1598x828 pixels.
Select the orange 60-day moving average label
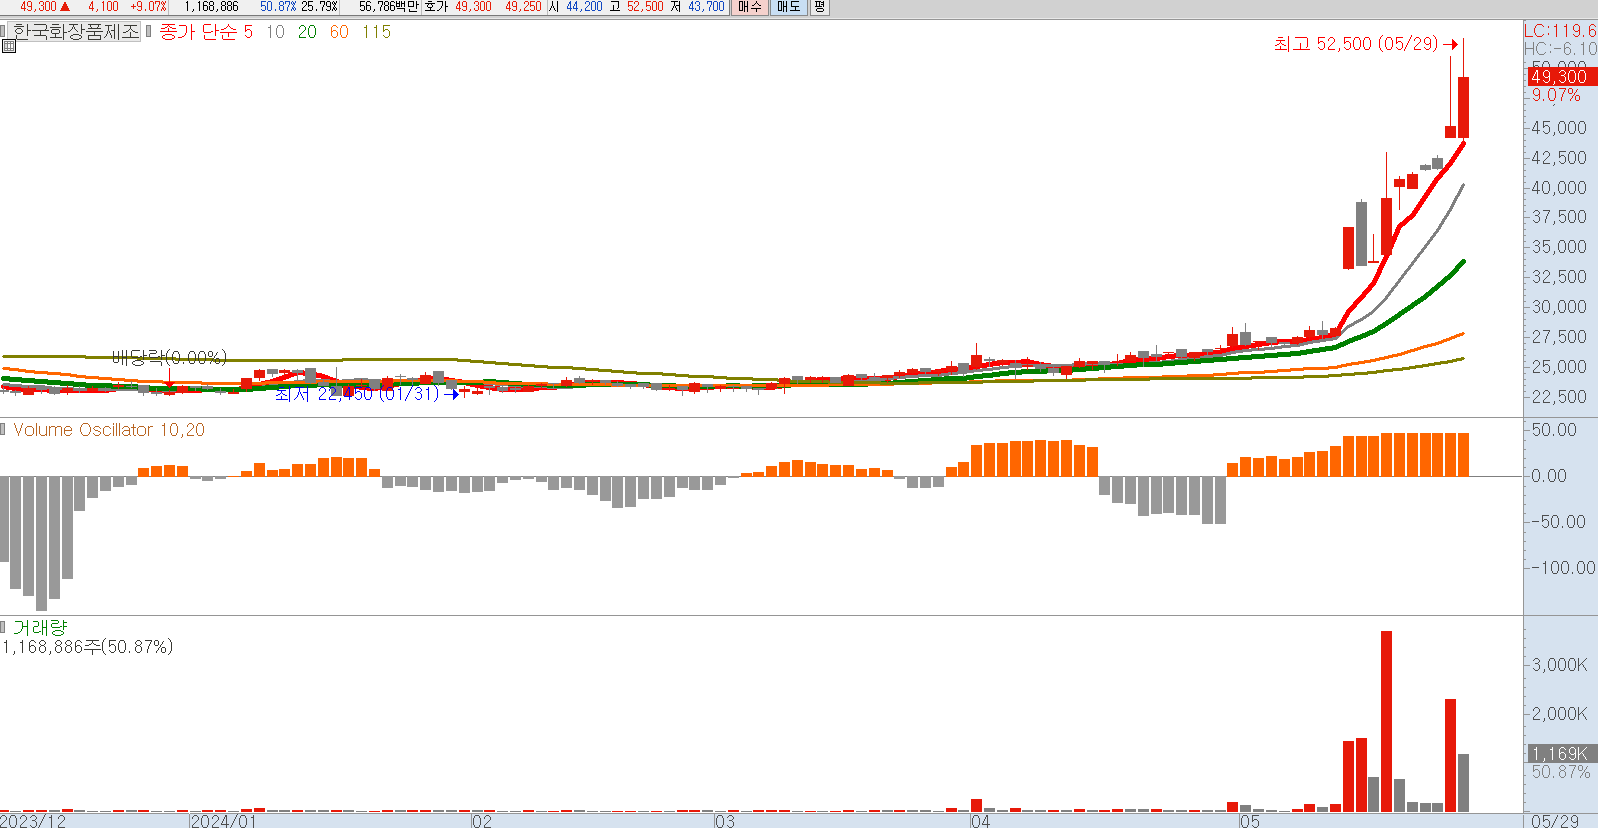point(339,32)
